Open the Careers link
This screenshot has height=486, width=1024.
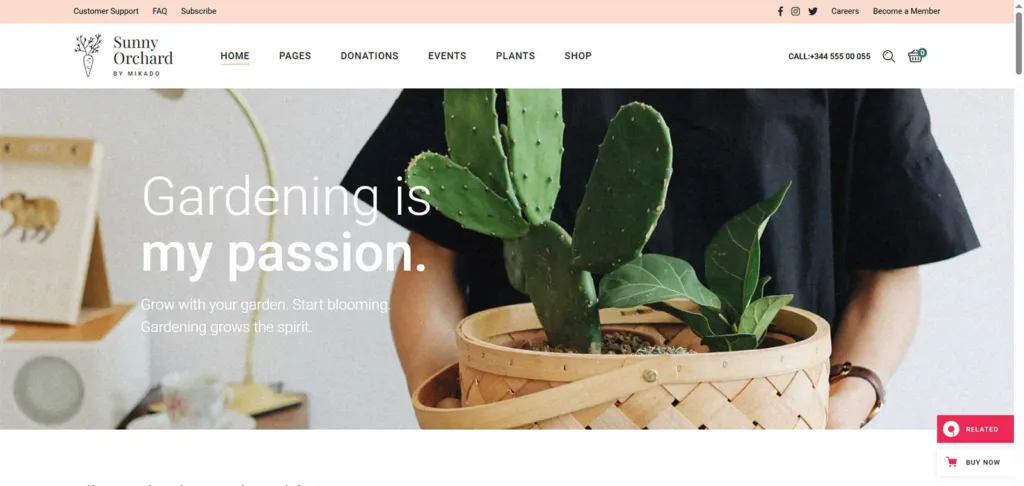click(x=845, y=11)
